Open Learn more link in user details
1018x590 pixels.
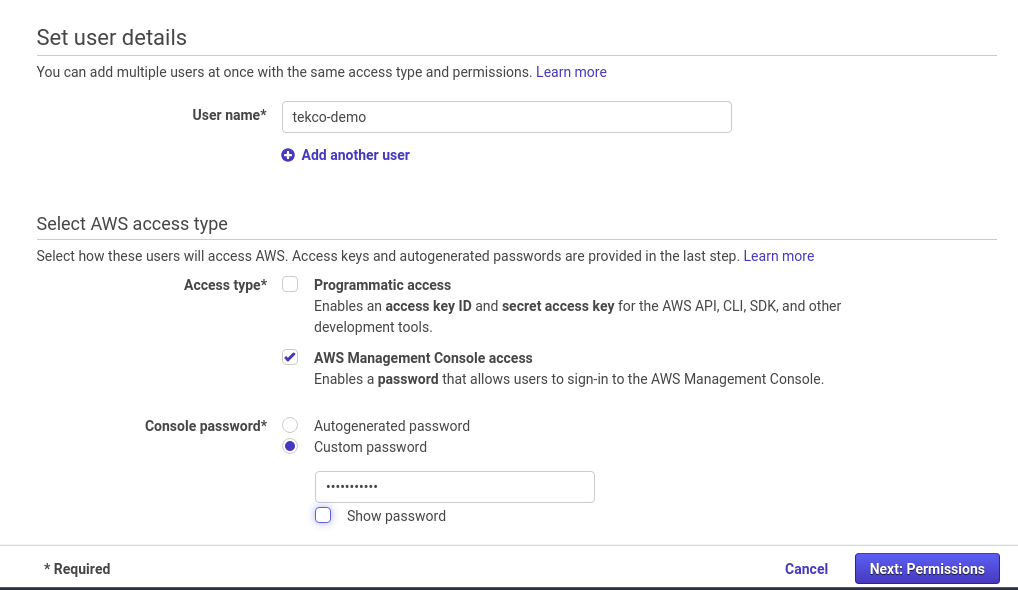(571, 72)
